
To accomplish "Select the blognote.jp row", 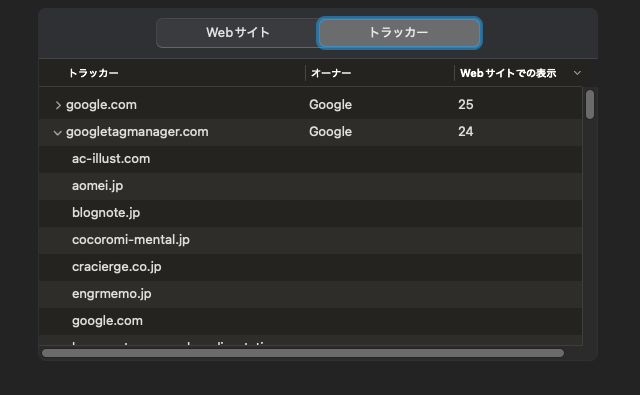I will point(311,213).
